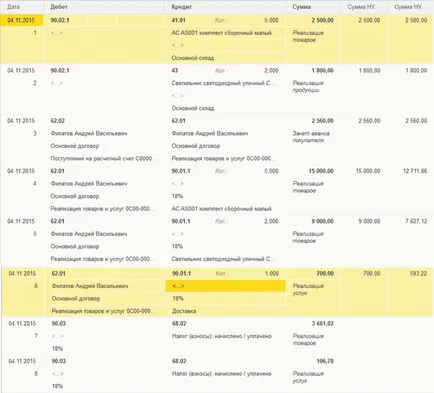Click Зачет аванса покупателя description
434x393 pixels.
[311, 137]
